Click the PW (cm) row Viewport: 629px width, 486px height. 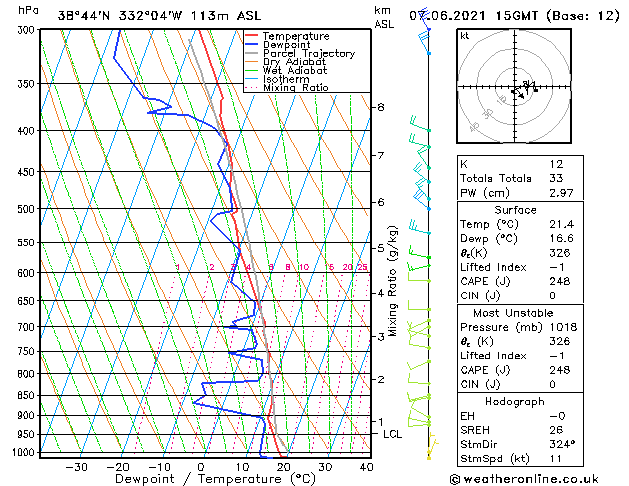520,193
